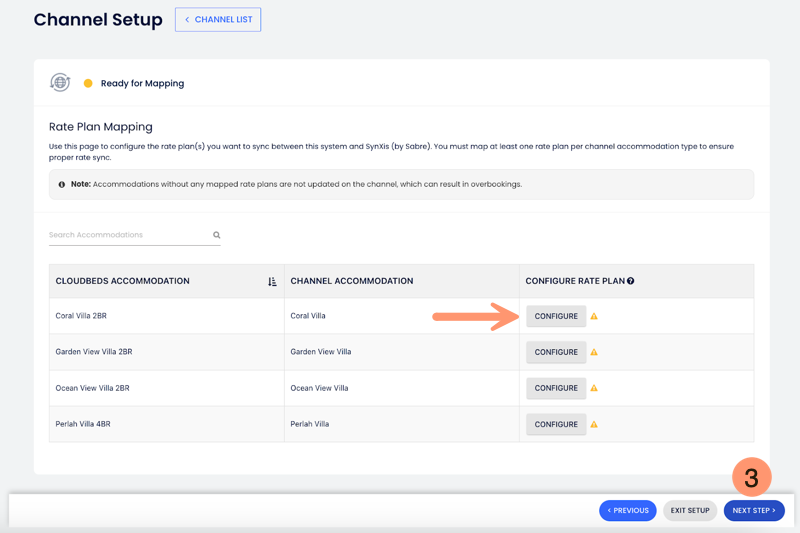Click the warning icon in Ocean View Villa row

click(594, 388)
